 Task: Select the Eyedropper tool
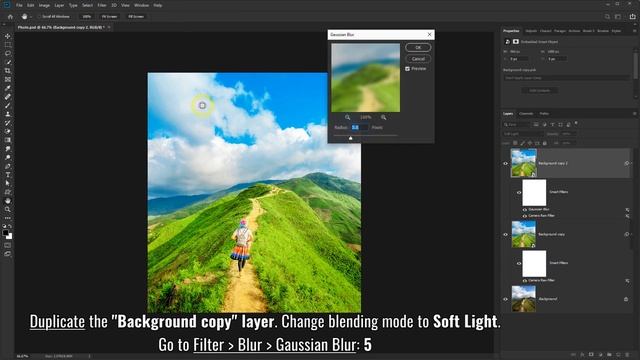click(8, 88)
